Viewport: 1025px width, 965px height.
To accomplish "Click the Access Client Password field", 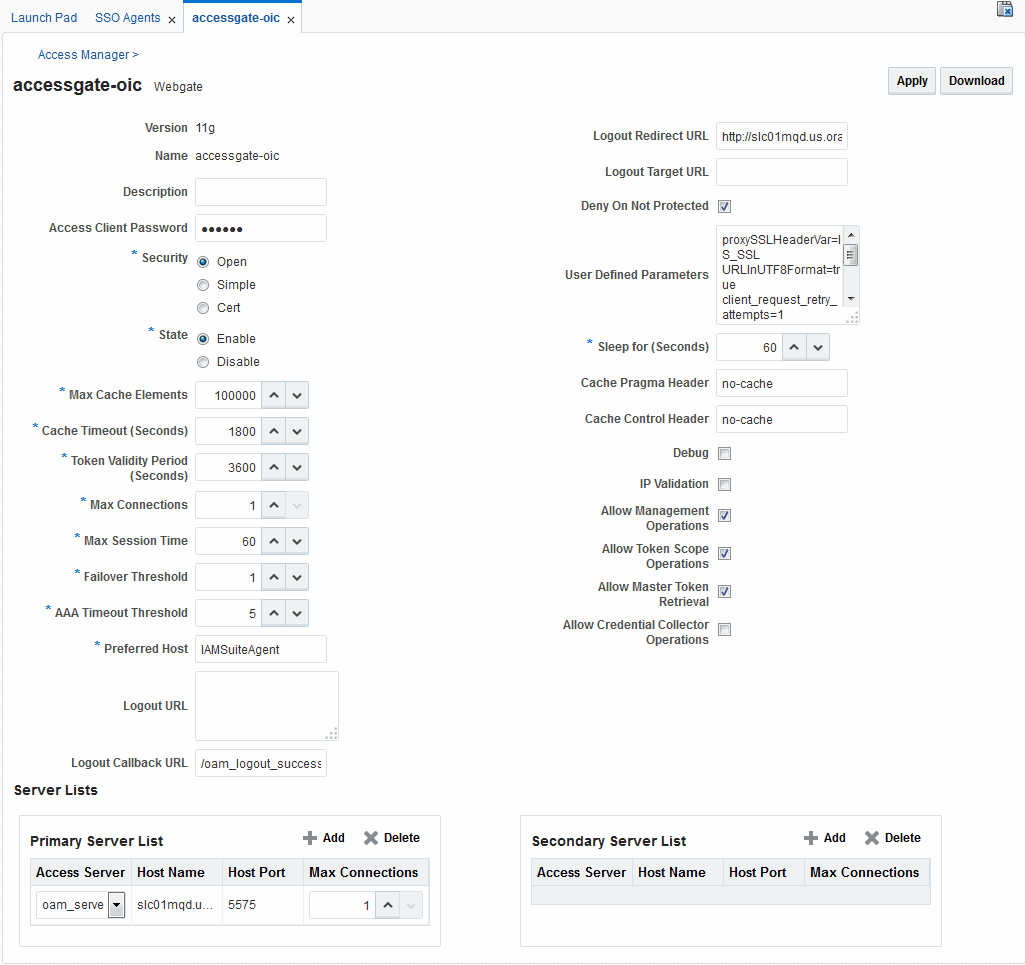I will [x=261, y=228].
